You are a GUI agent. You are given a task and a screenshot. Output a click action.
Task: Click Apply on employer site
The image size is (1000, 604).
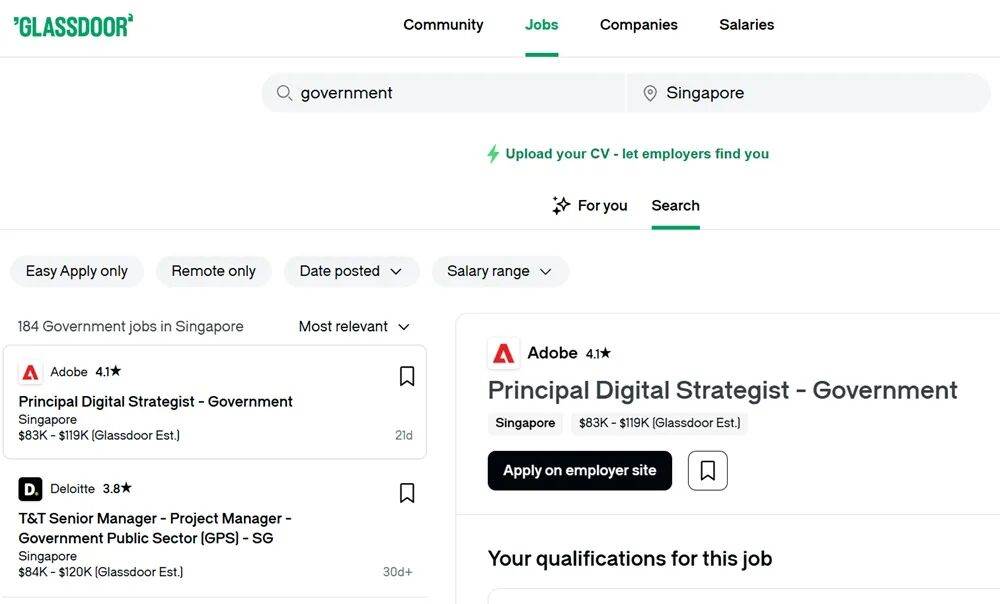pos(579,471)
